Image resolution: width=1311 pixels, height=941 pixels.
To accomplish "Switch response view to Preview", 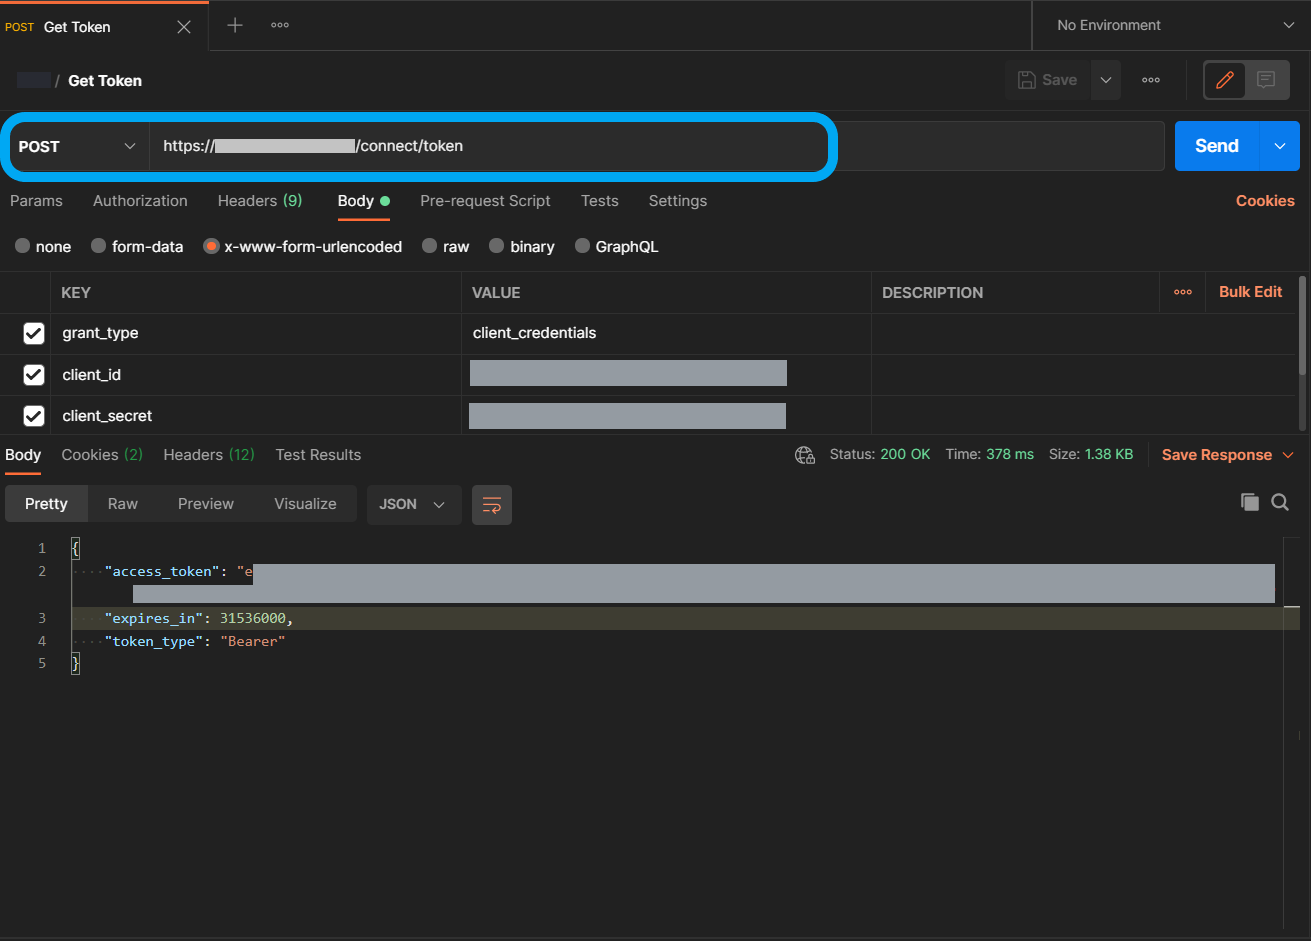I will [206, 504].
